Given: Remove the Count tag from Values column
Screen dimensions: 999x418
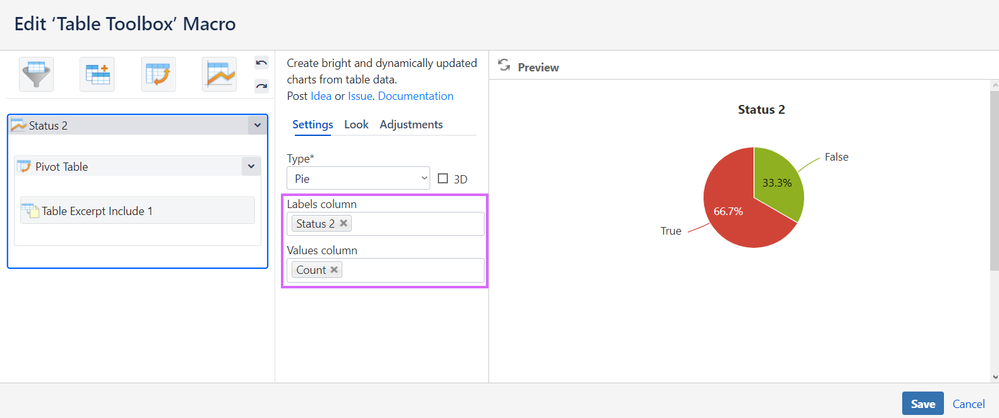Looking at the screenshot, I should pos(334,270).
